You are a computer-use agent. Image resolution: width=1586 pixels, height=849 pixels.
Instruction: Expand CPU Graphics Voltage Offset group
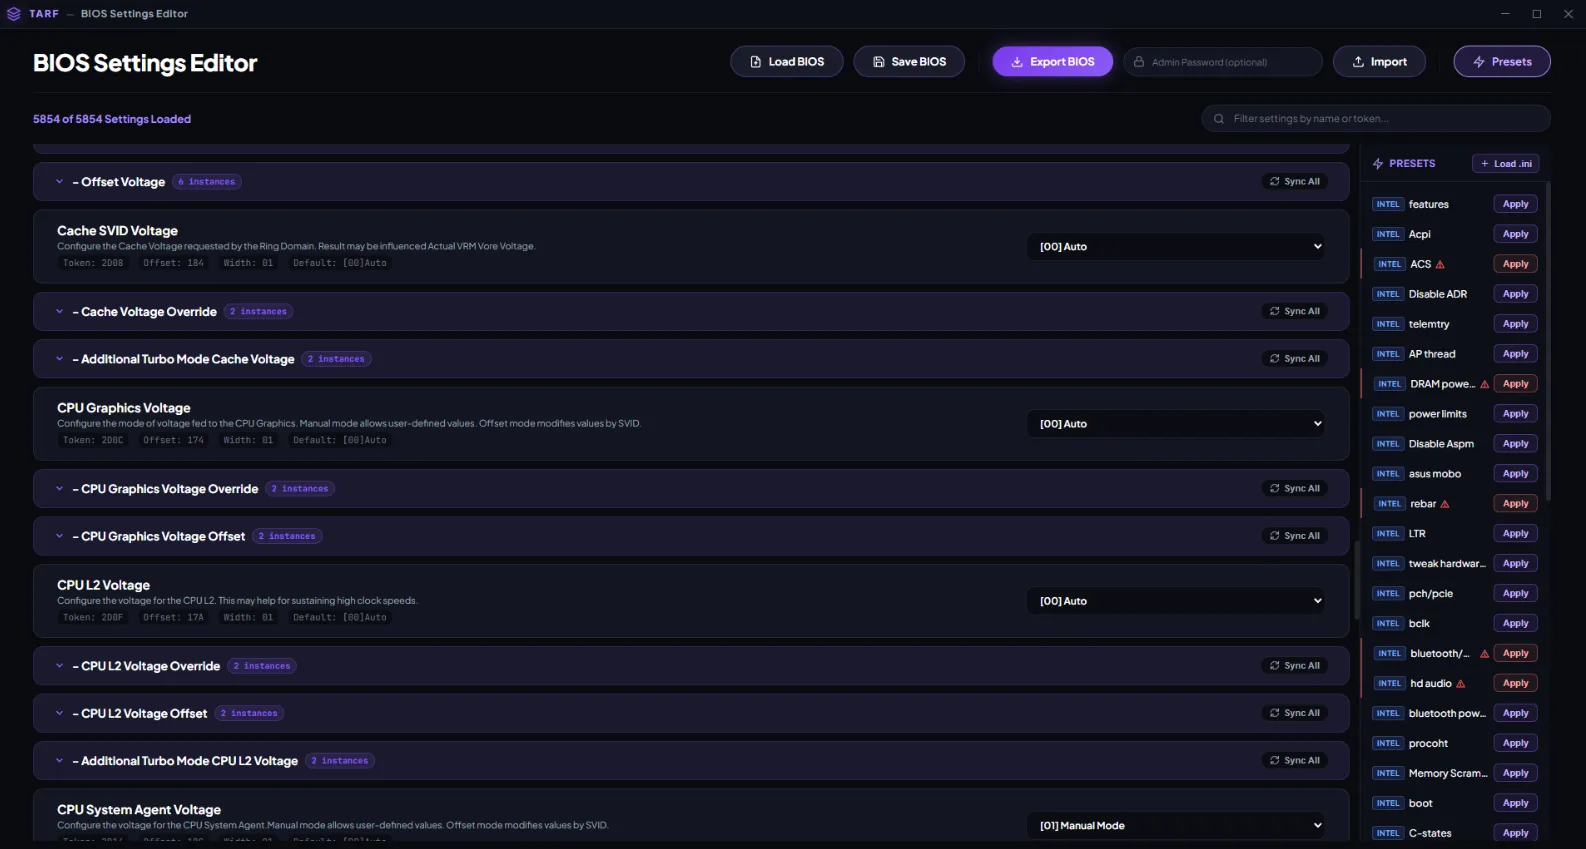[x=60, y=536]
